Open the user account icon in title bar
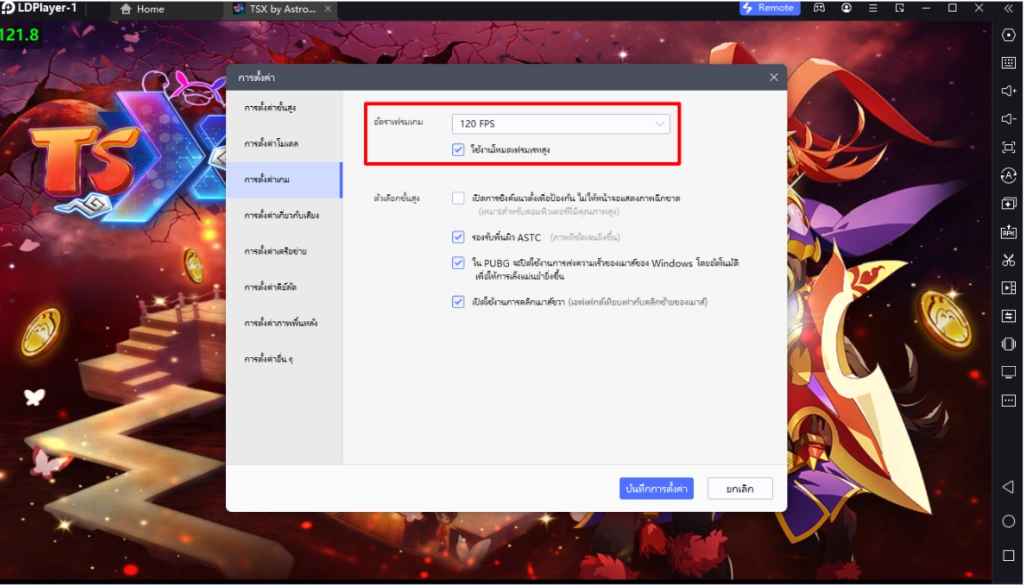The width and height of the screenshot is (1024, 585). coord(846,8)
